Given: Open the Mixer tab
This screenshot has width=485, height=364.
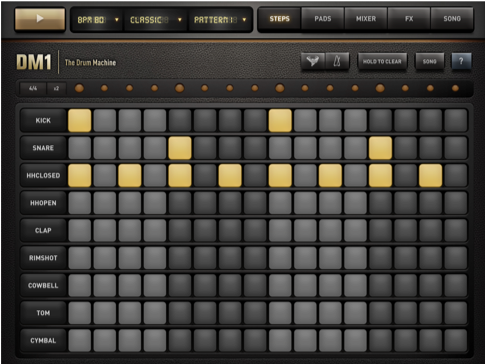Looking at the screenshot, I should pyautogui.click(x=366, y=19).
